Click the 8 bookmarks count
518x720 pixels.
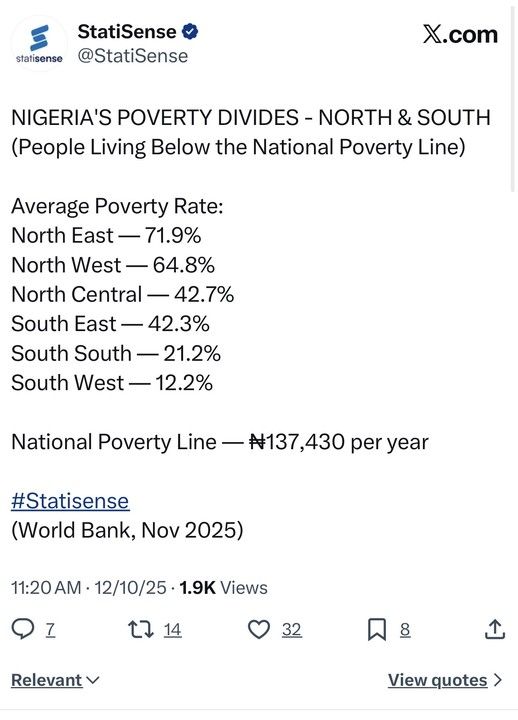pos(405,630)
